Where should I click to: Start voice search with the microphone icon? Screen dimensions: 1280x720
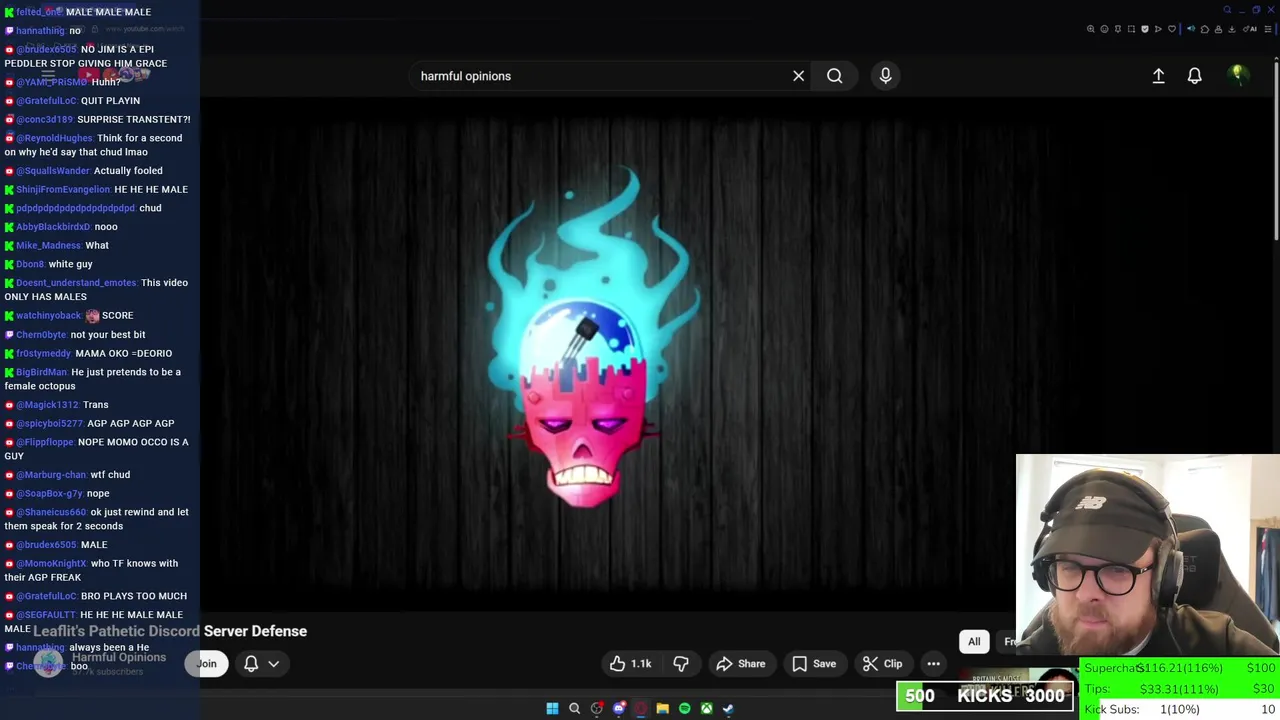pos(885,76)
